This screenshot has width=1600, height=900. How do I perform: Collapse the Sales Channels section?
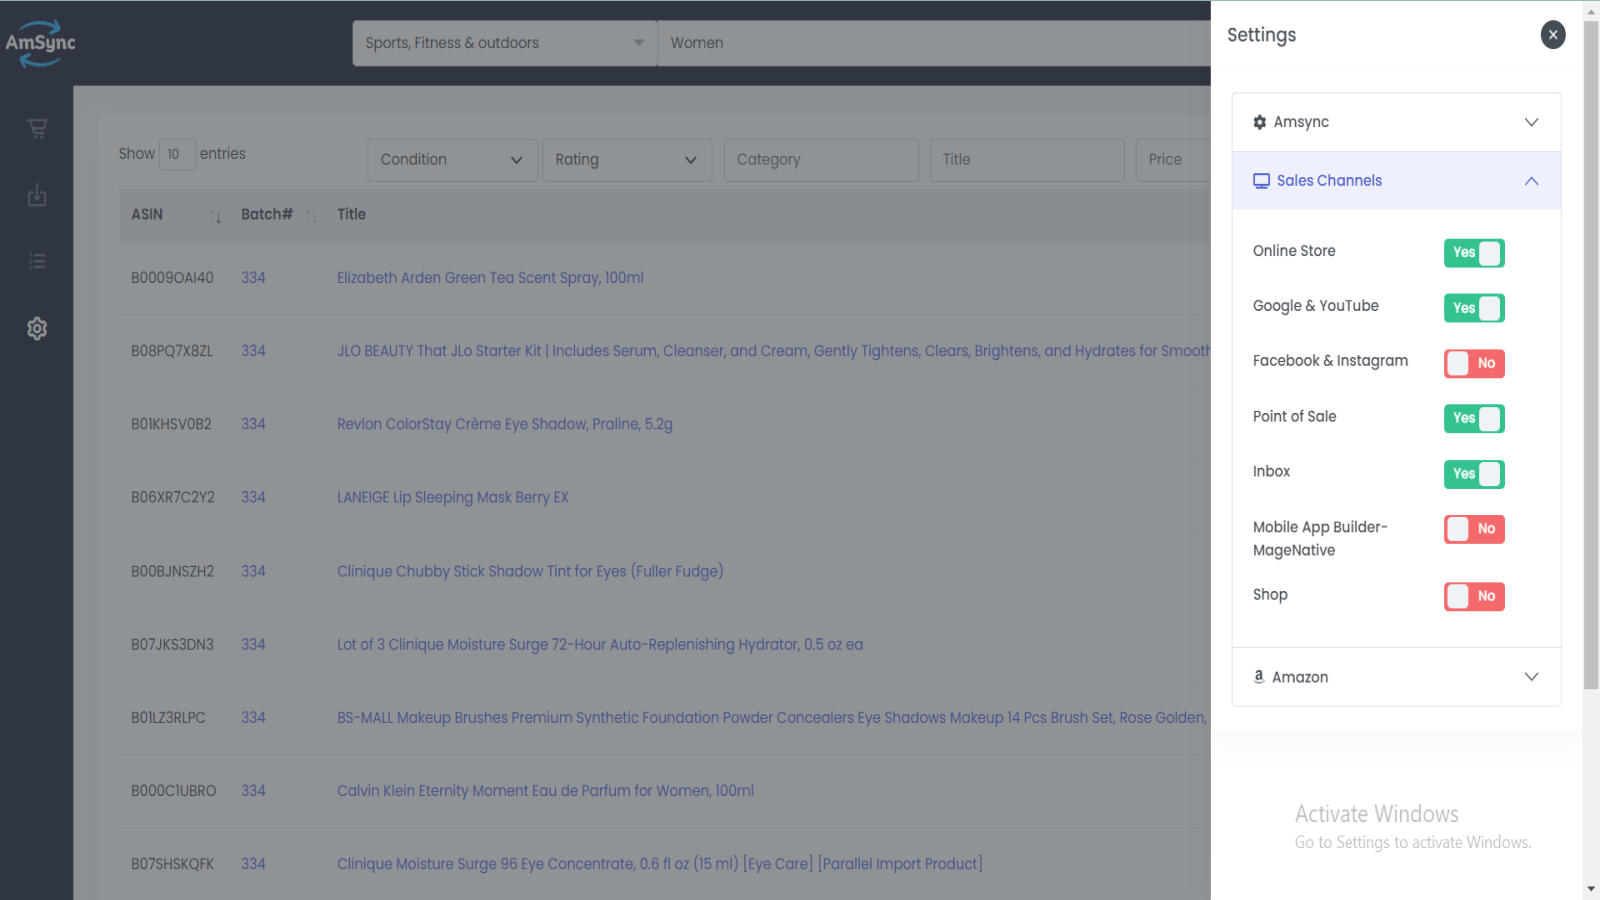pyautogui.click(x=1396, y=181)
